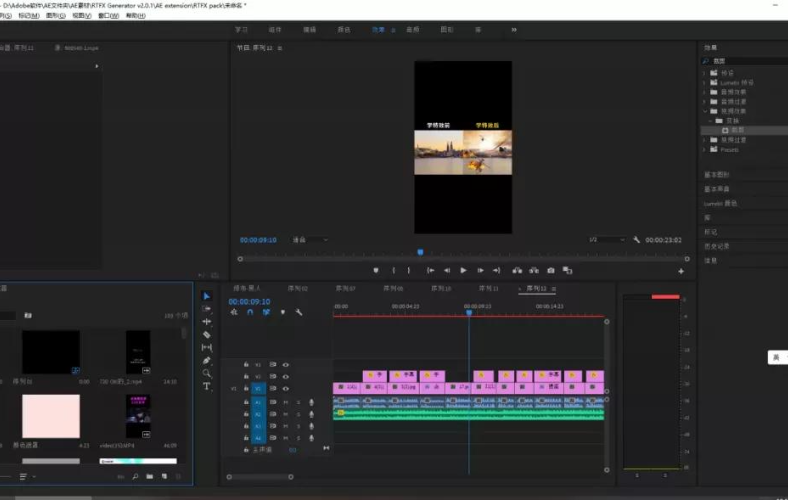The width and height of the screenshot is (788, 500).
Task: Collapse 变换 subfolder
Action: click(710, 121)
